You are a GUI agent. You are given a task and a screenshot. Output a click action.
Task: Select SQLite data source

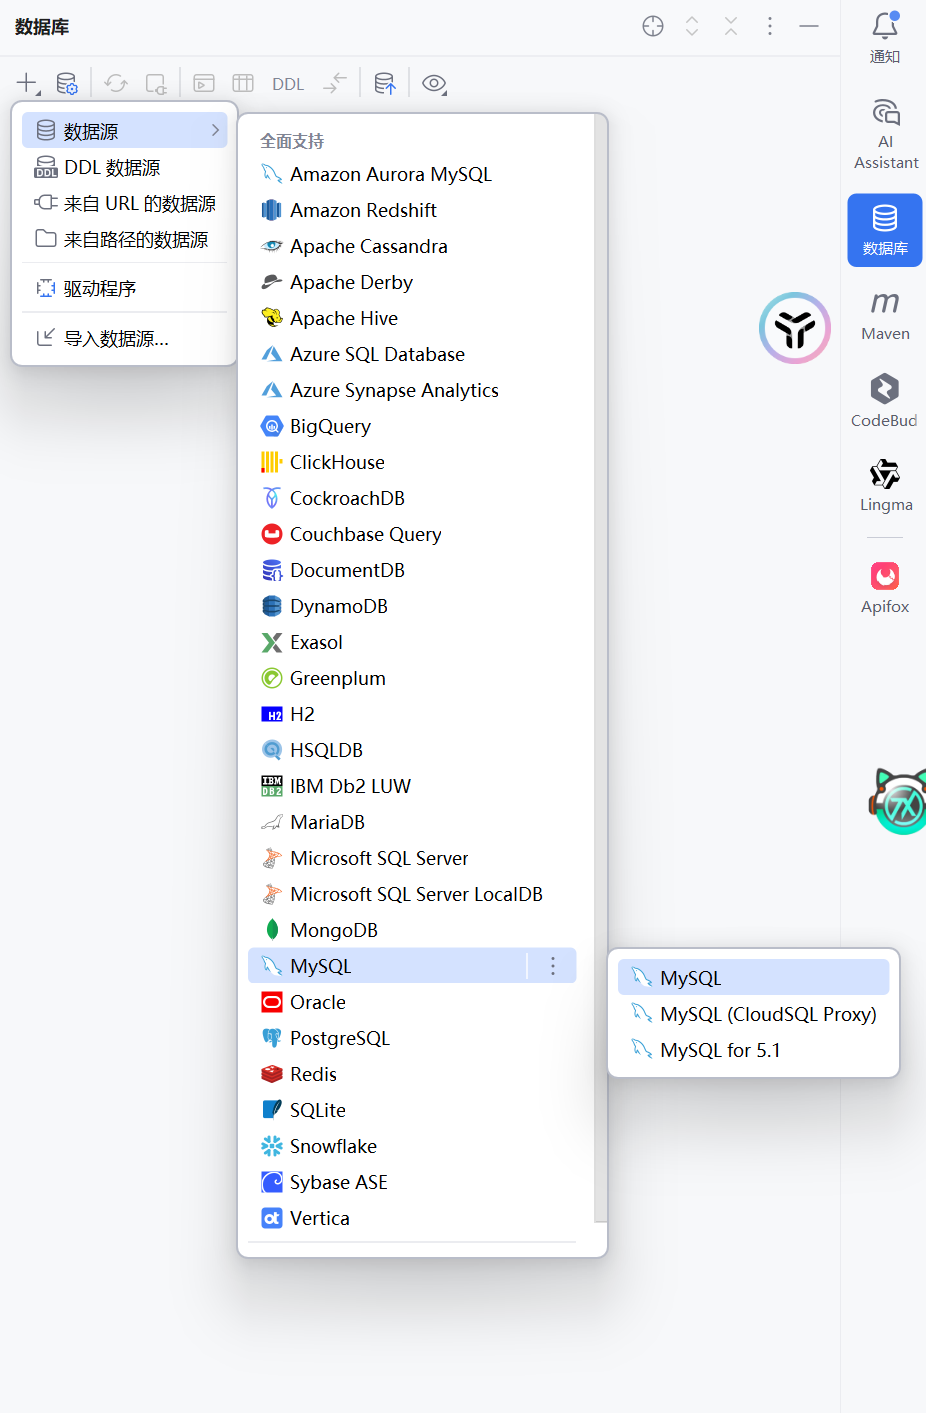point(412,1110)
